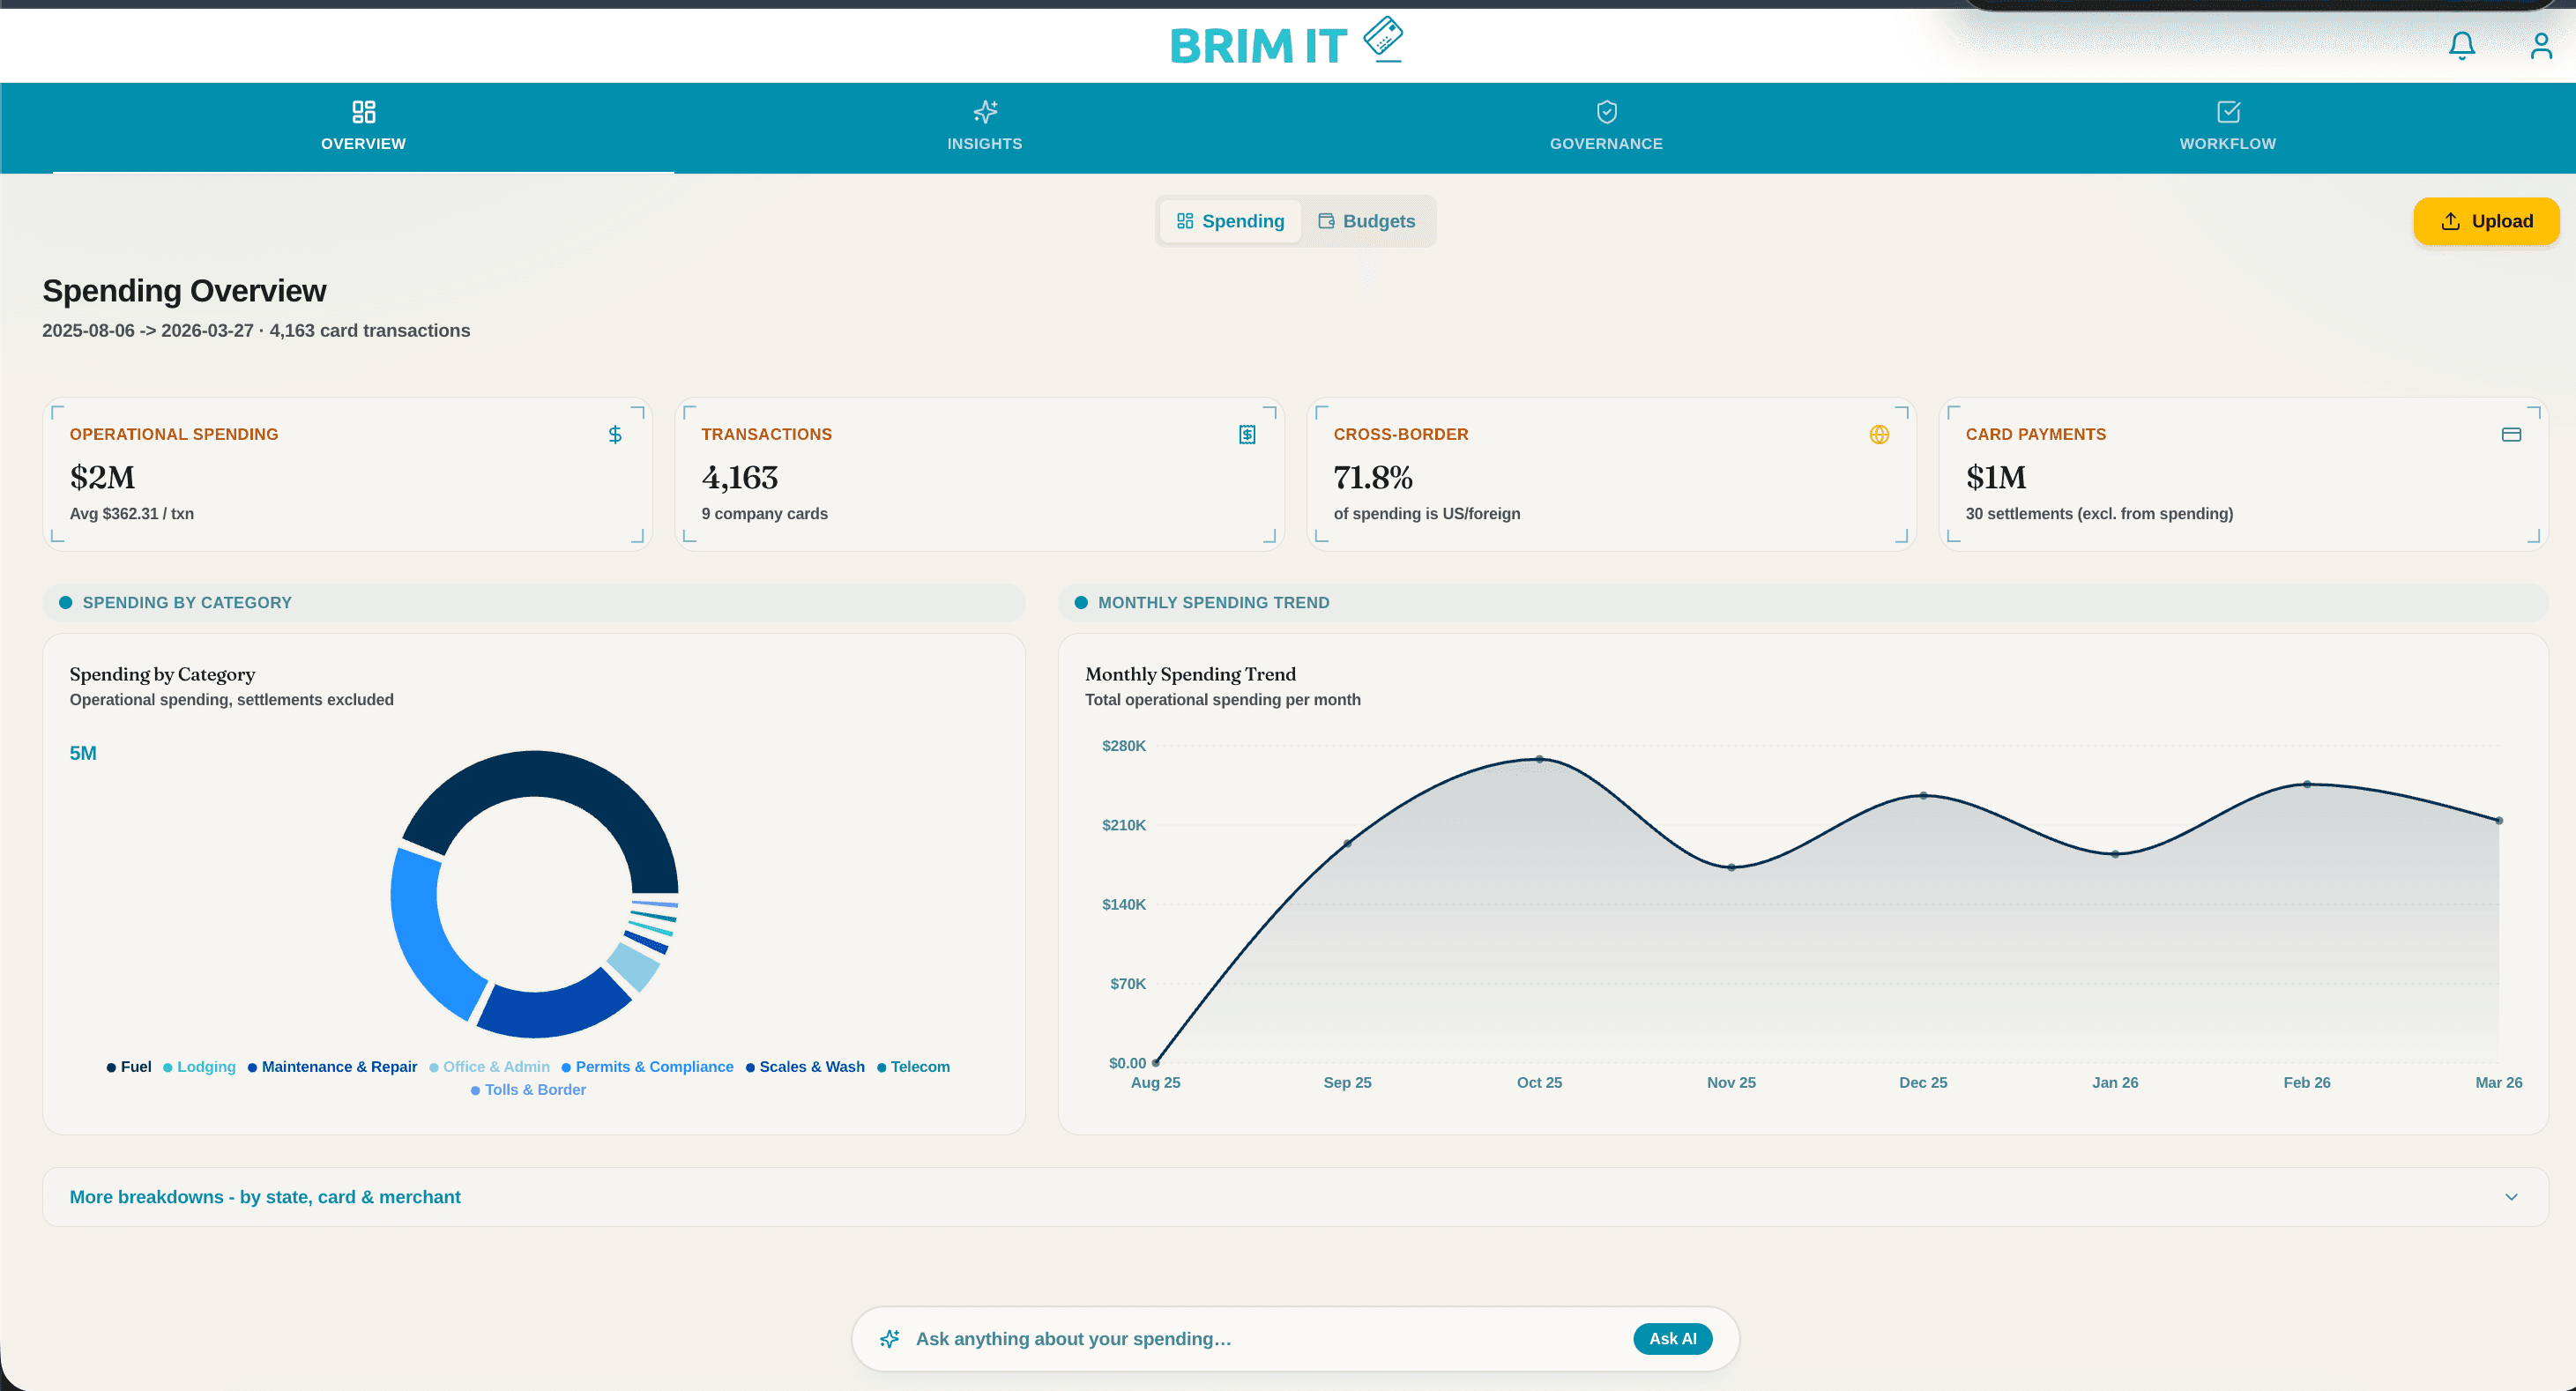Switch to the Governance tab
This screenshot has height=1391, width=2576.
coord(1606,128)
